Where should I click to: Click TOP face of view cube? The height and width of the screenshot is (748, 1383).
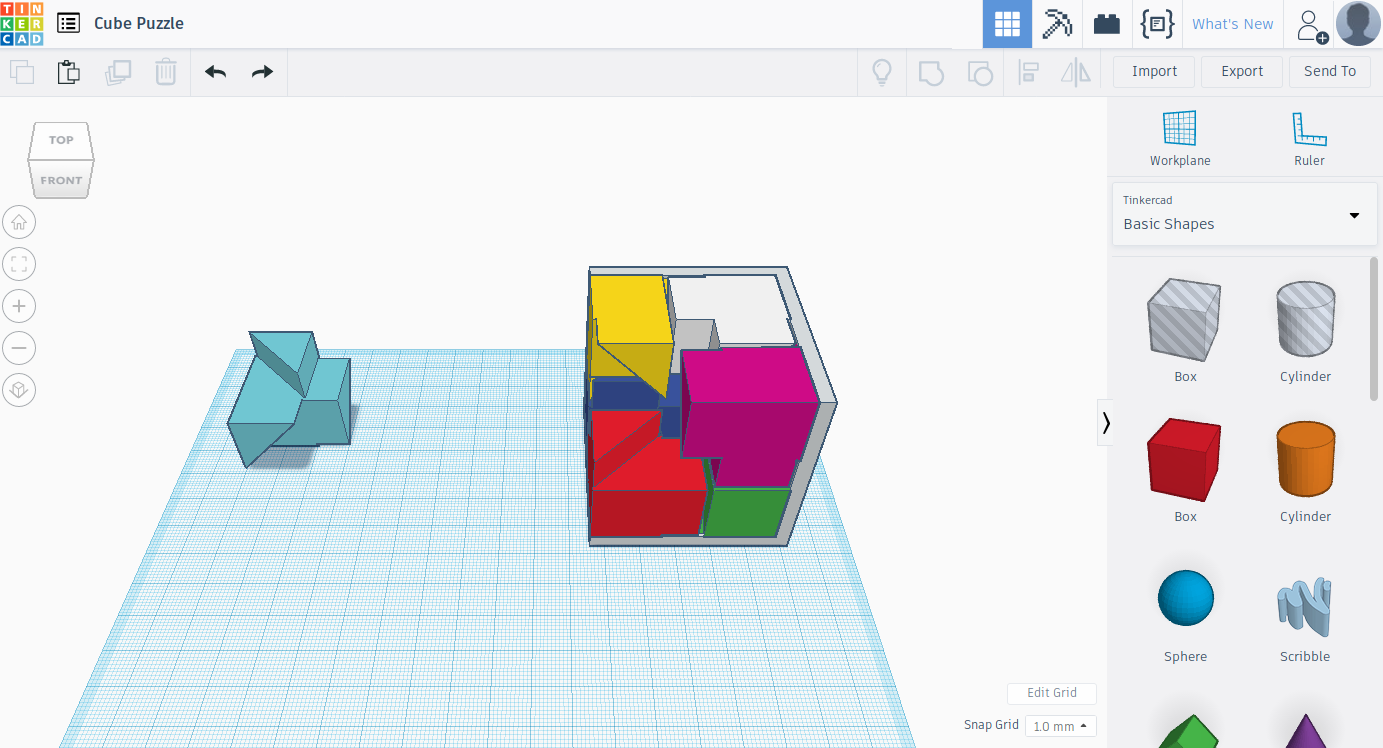(61, 140)
